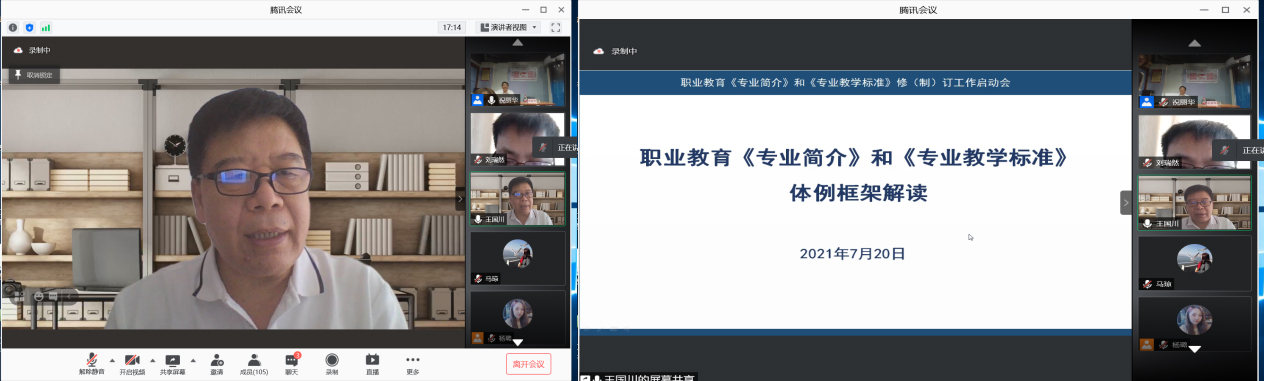This screenshot has width=1264, height=381.
Task: Click the slide date 2021年7月20日
Action: [x=852, y=254]
